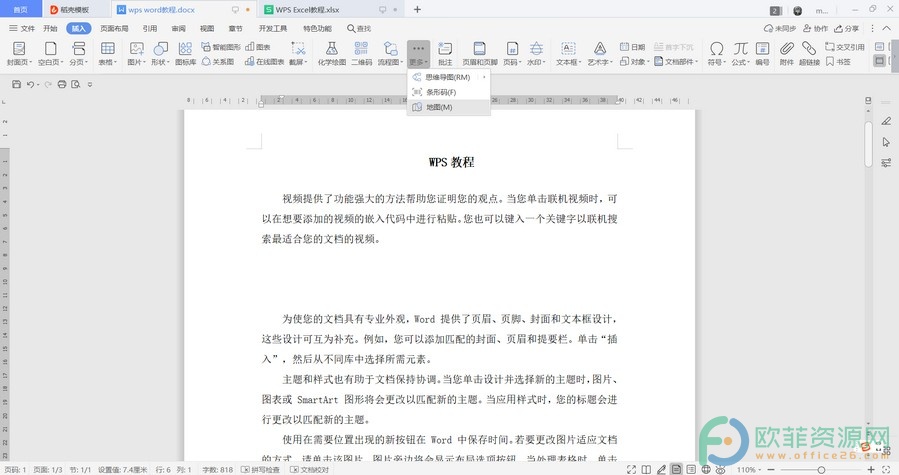Image resolution: width=899 pixels, height=475 pixels.
Task: Start a screenshot capture (截屏)
Action: click(298, 53)
